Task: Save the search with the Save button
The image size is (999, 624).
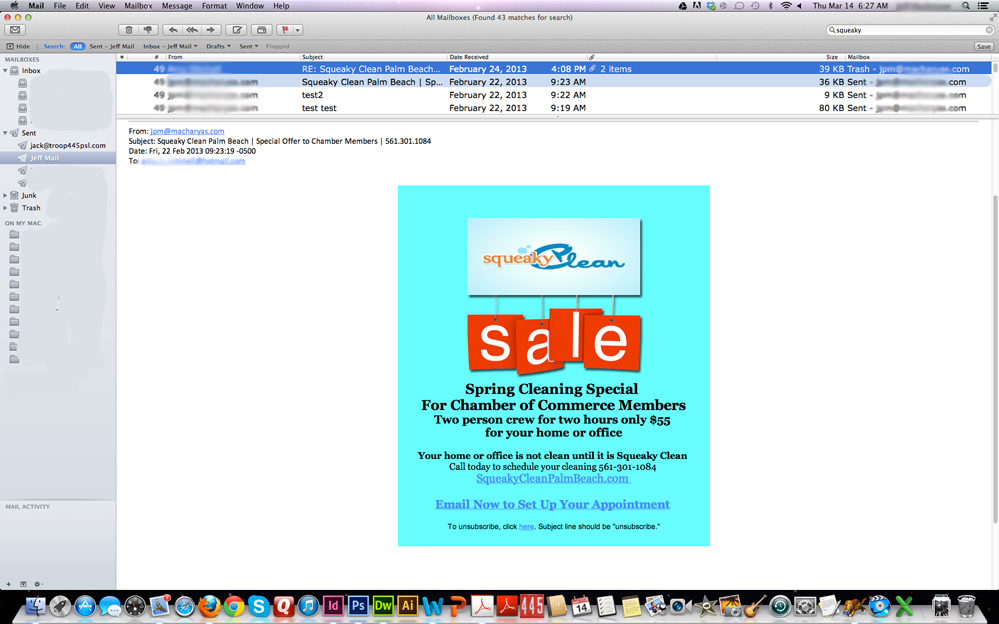Action: [984, 47]
